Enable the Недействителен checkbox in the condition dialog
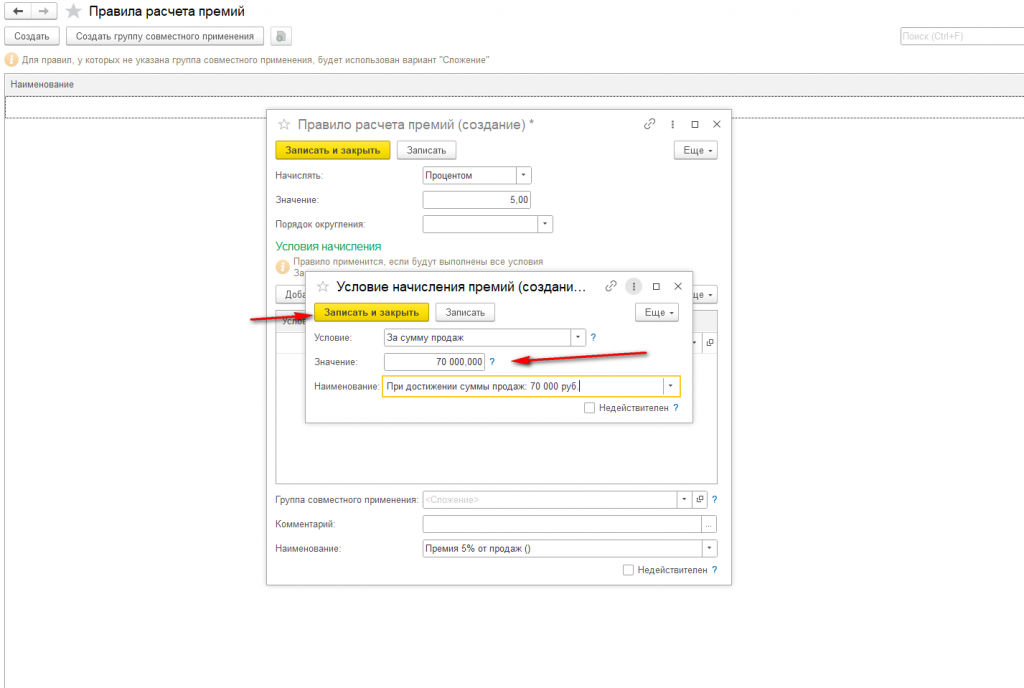Image resolution: width=1024 pixels, height=688 pixels. pos(589,408)
